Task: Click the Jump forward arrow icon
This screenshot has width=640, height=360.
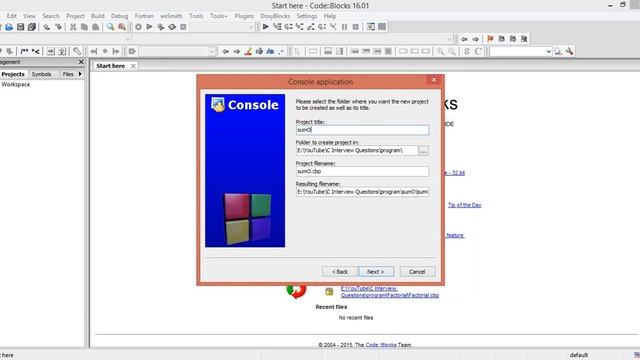Action: pyautogui.click(x=476, y=39)
